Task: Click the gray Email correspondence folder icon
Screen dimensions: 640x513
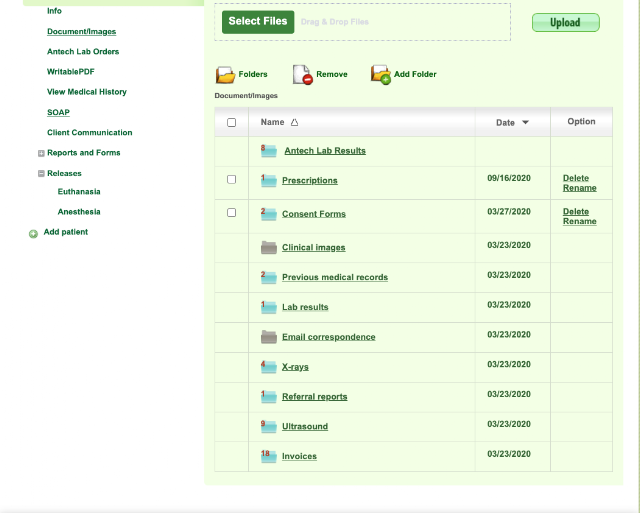Action: click(x=269, y=337)
